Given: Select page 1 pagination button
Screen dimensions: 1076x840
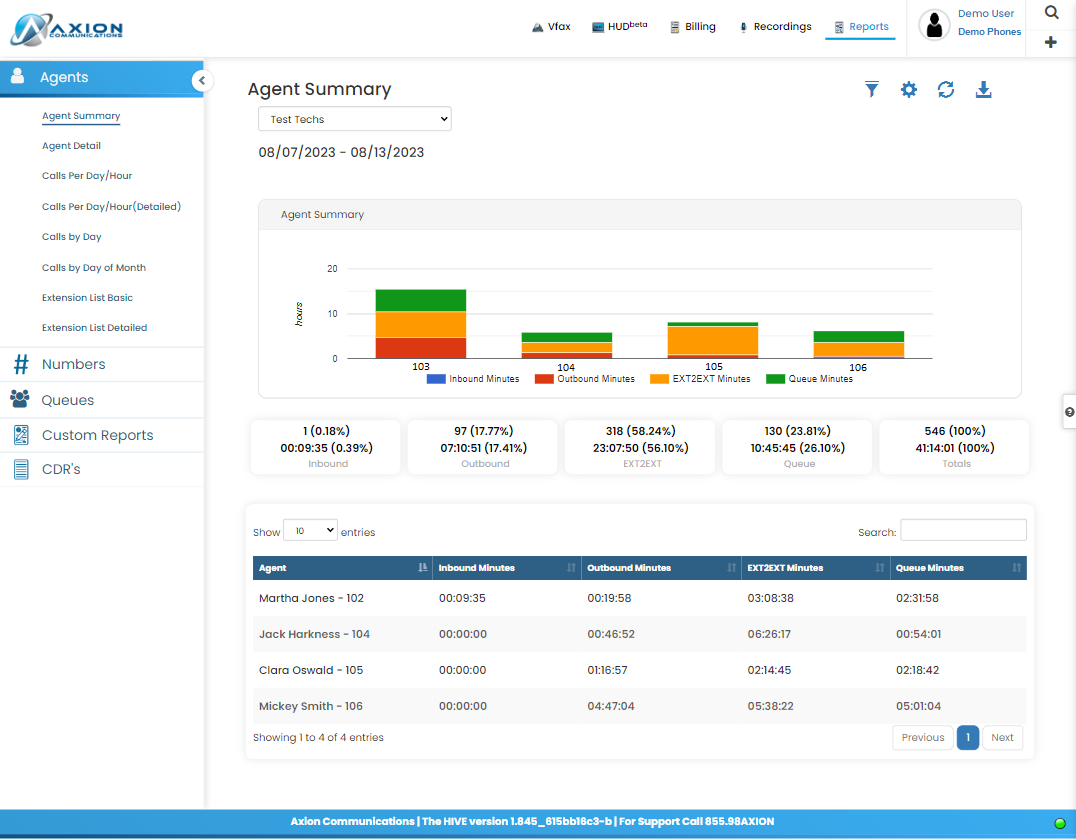Looking at the screenshot, I should (968, 738).
